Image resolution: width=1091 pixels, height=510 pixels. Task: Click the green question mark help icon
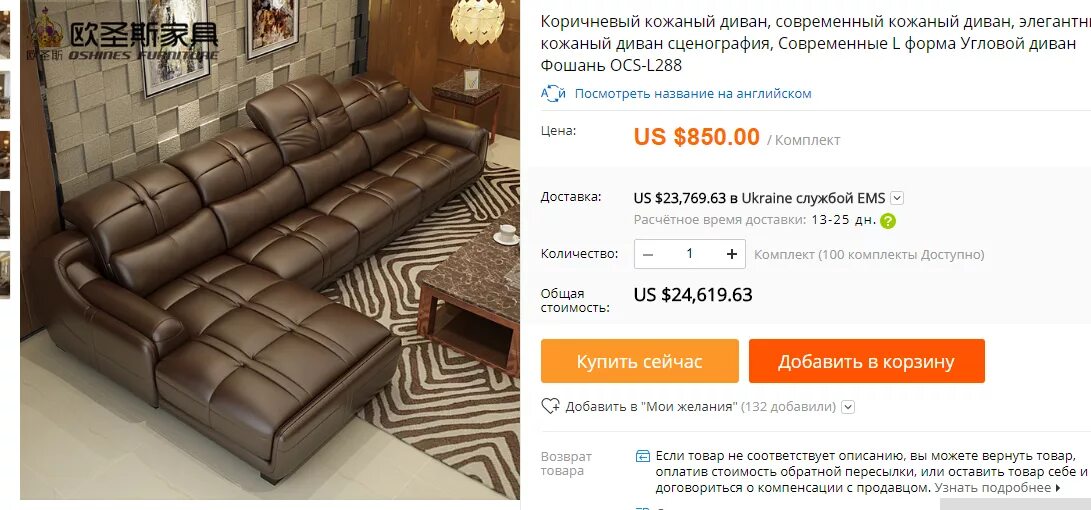pyautogui.click(x=888, y=222)
